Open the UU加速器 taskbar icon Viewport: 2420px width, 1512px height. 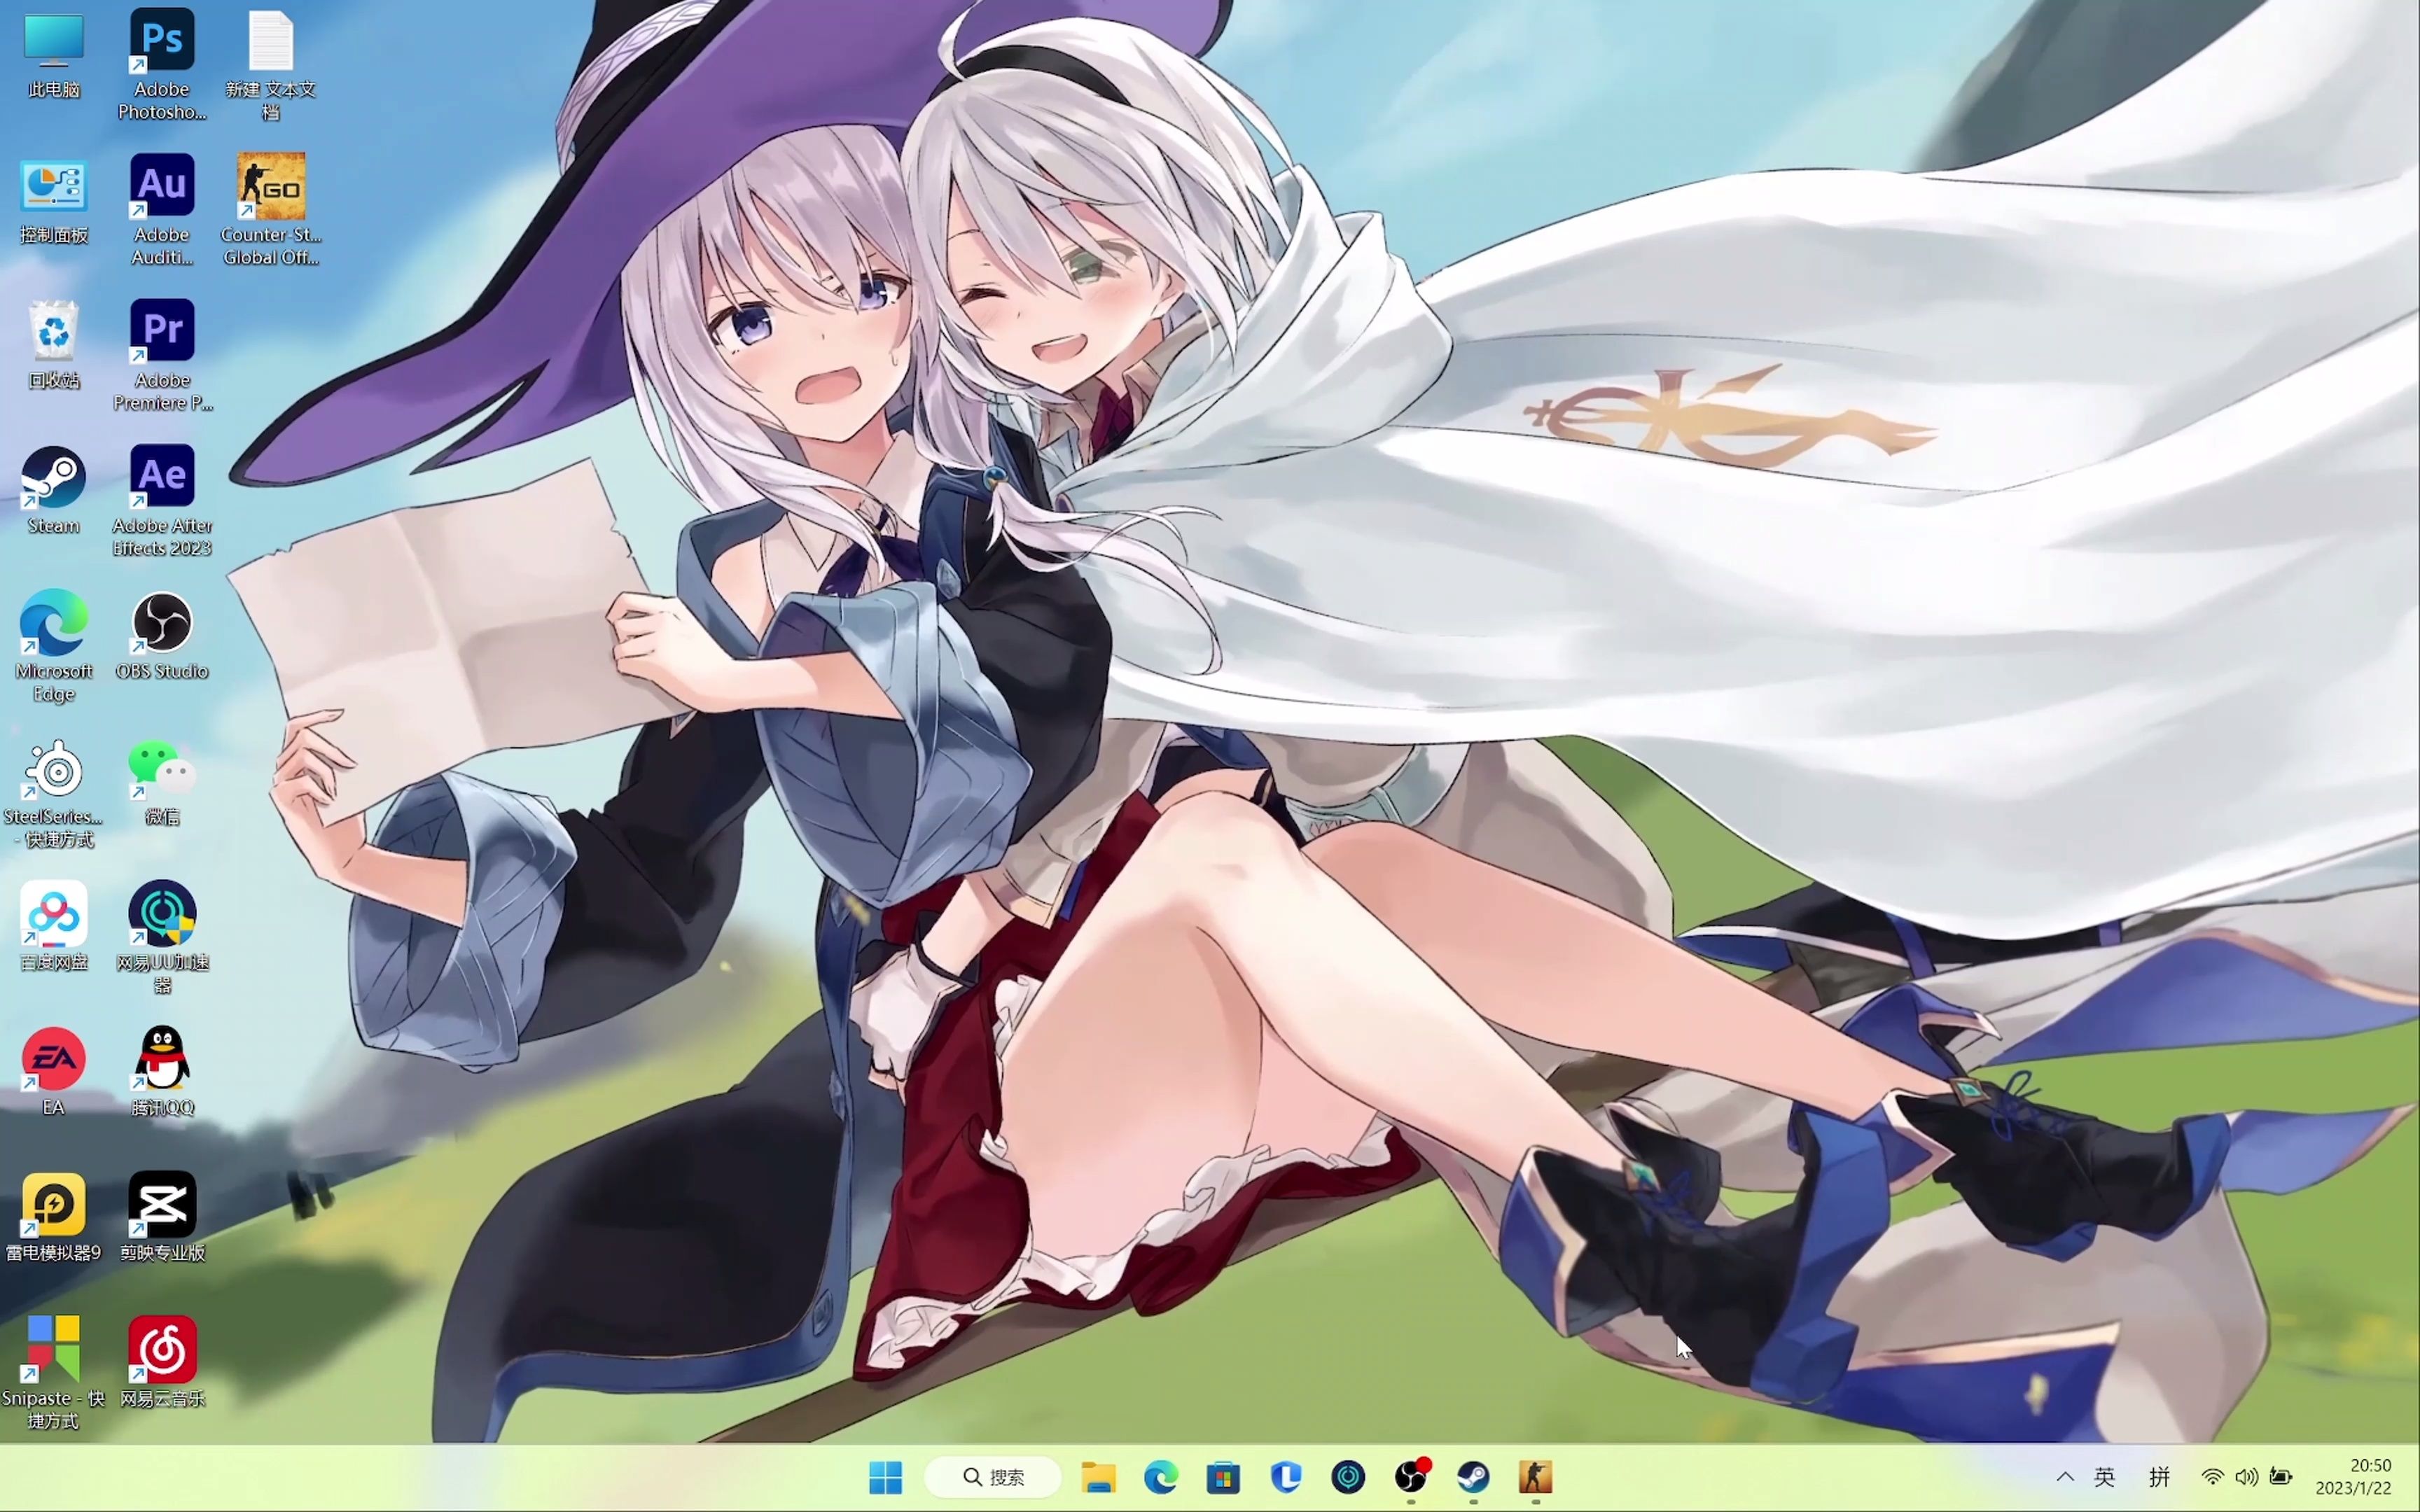(1348, 1477)
